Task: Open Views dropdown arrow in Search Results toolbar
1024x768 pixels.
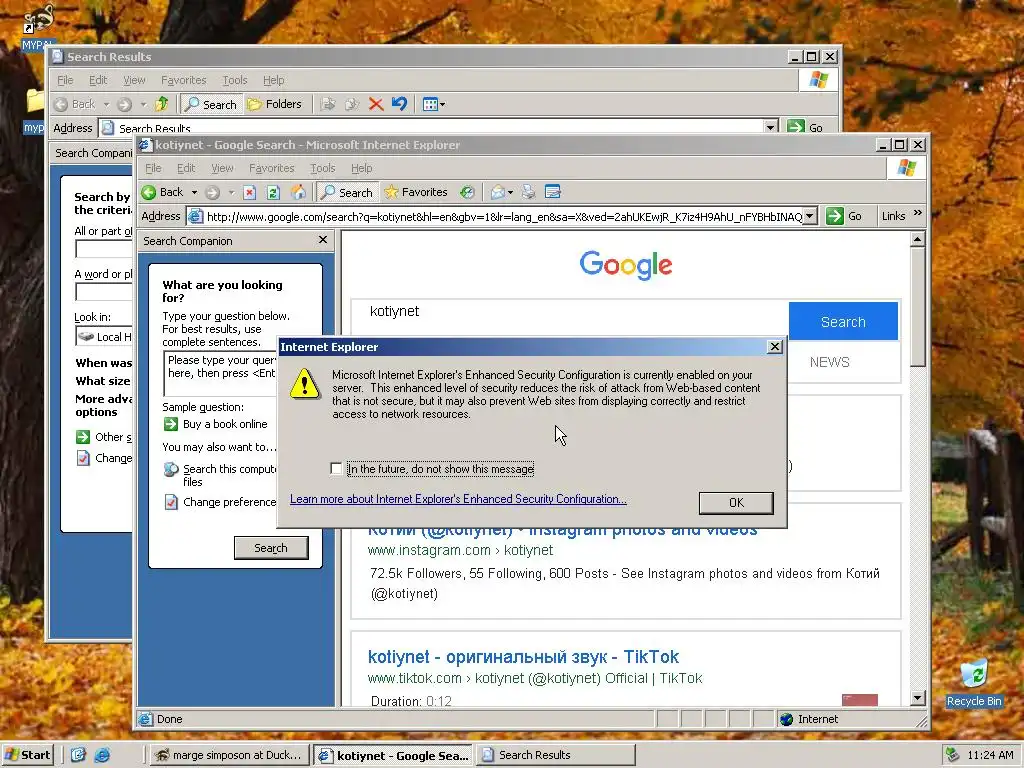Action: 442,104
